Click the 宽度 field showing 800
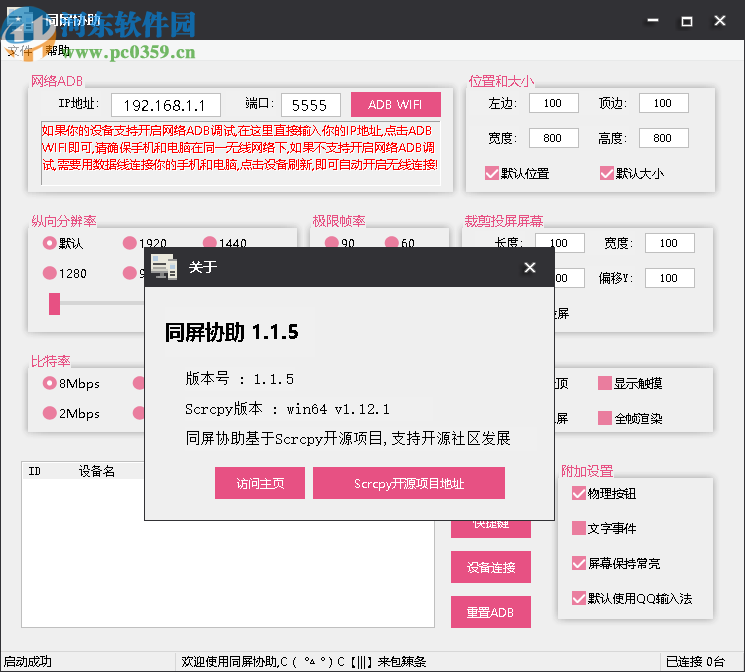 (x=554, y=138)
